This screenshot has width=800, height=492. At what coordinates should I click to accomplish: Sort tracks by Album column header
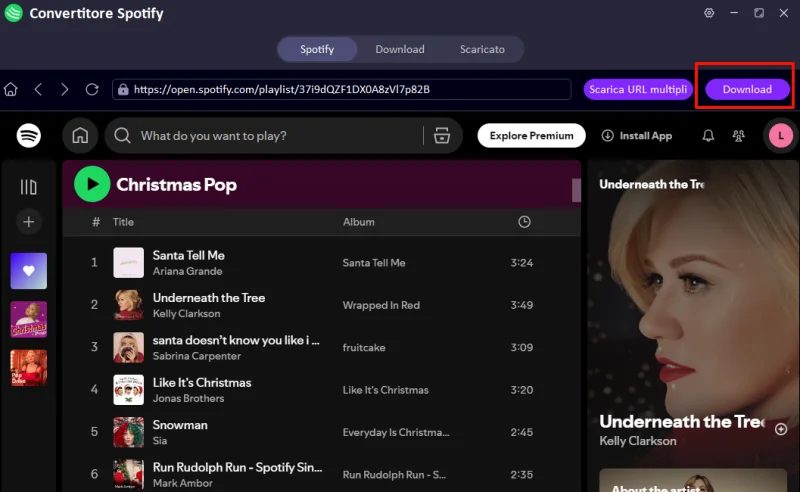(359, 222)
